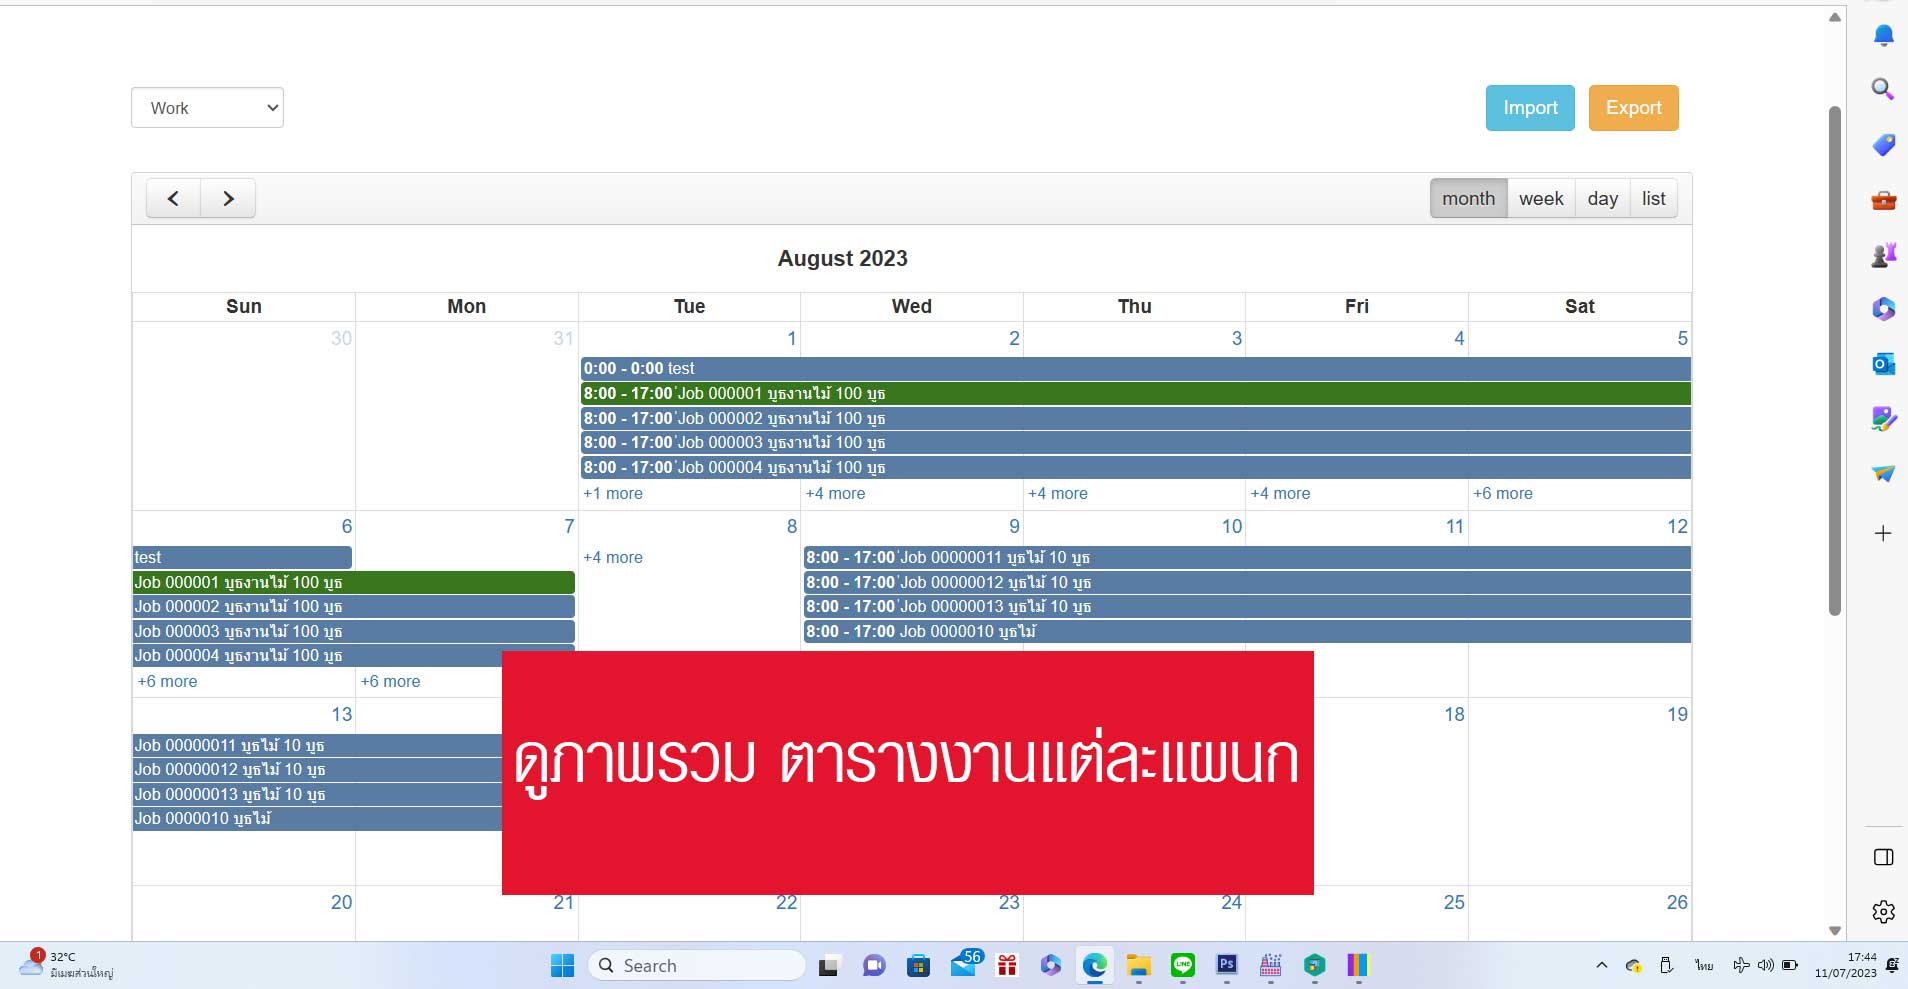Image resolution: width=1908 pixels, height=989 pixels.
Task: Open 8:00 Job 000004 event starting August 1
Action: pyautogui.click(x=1136, y=467)
